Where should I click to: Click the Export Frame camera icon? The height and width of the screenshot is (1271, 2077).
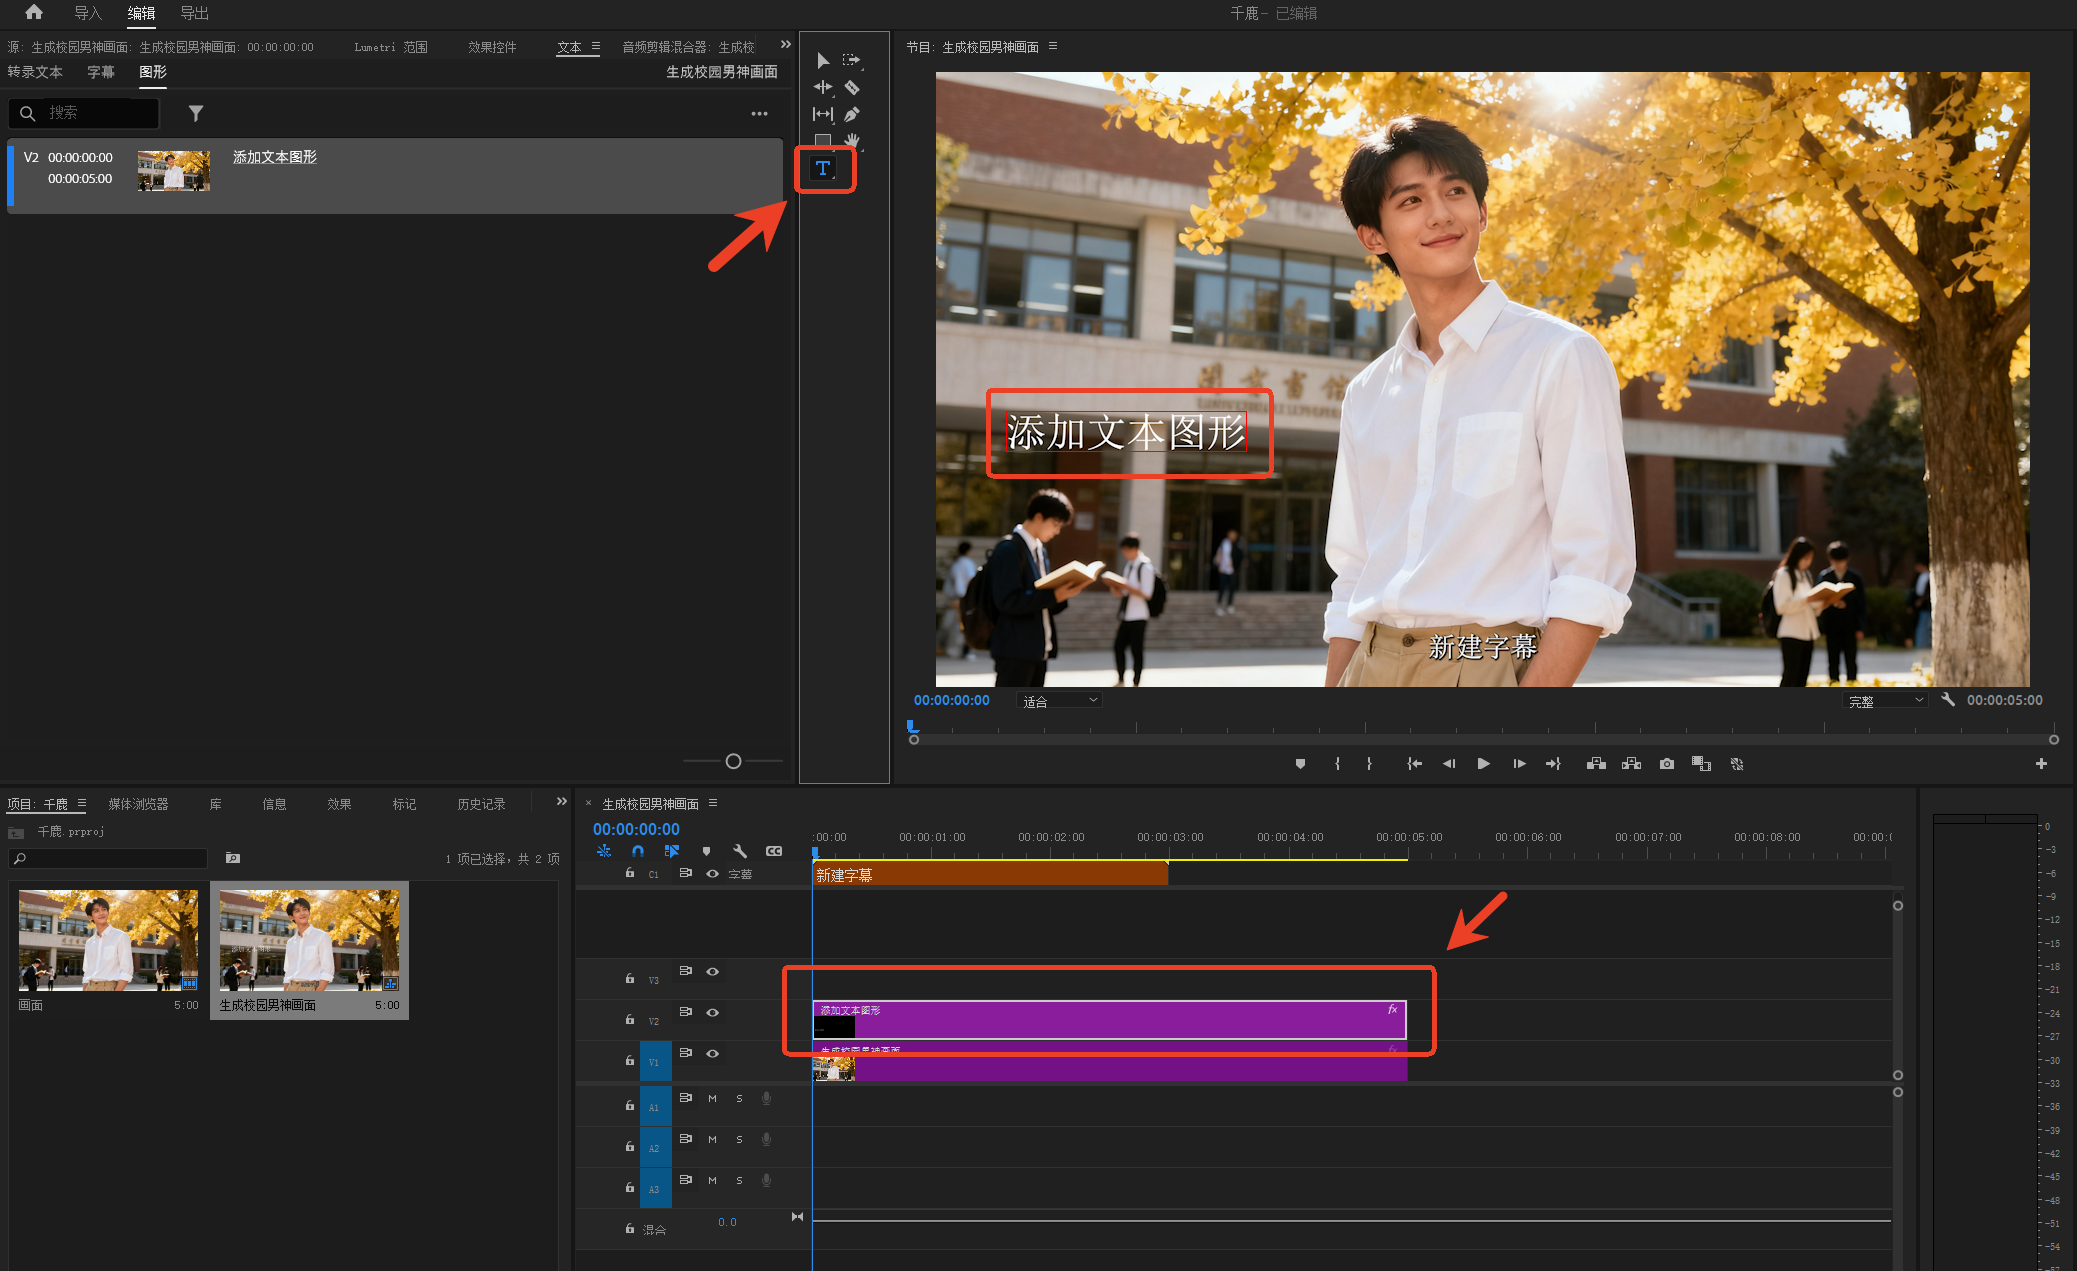[x=1666, y=764]
